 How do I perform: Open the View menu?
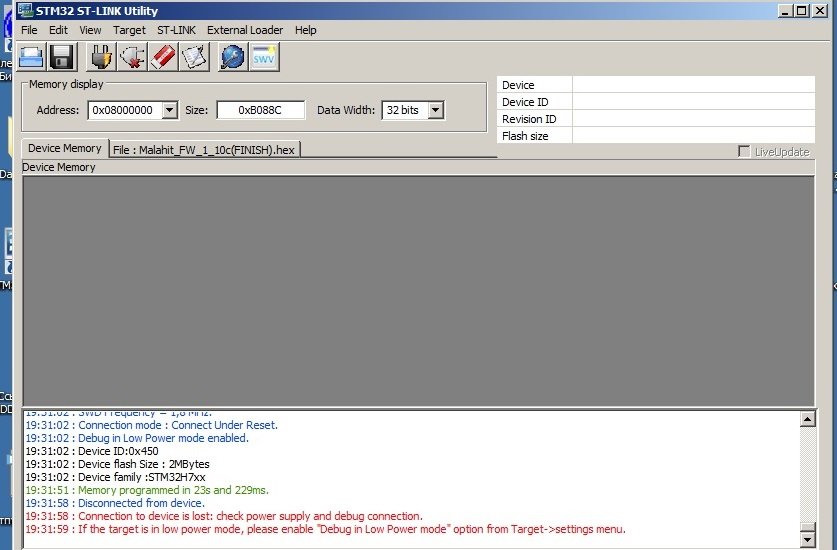pyautogui.click(x=90, y=30)
